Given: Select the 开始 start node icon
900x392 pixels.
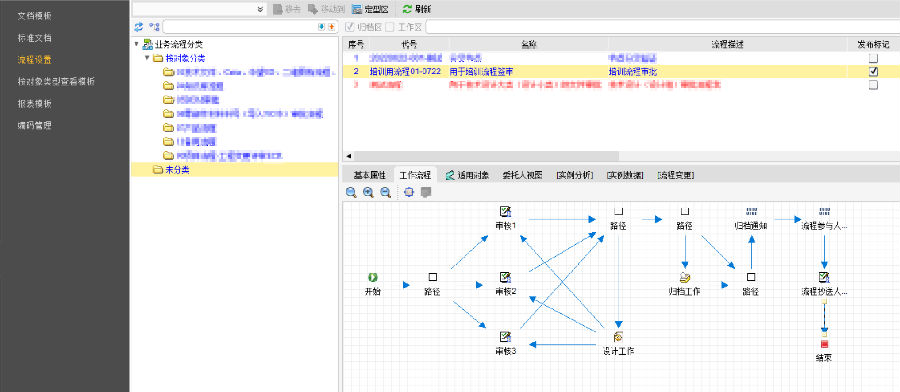Looking at the screenshot, I should 373,277.
